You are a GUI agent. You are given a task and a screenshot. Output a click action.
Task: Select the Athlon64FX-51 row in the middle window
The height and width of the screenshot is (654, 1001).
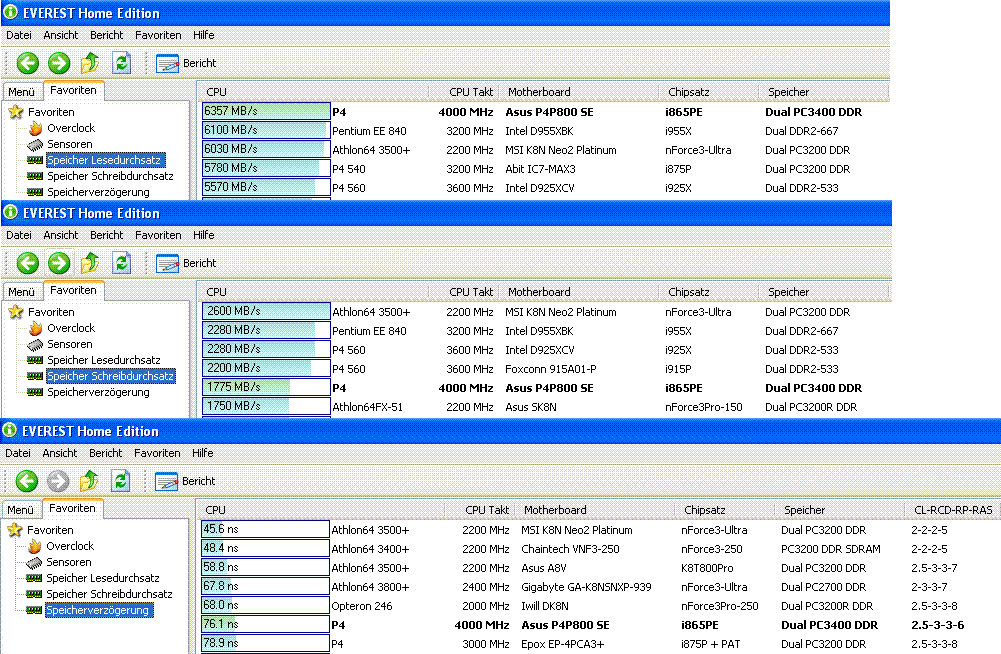point(545,407)
